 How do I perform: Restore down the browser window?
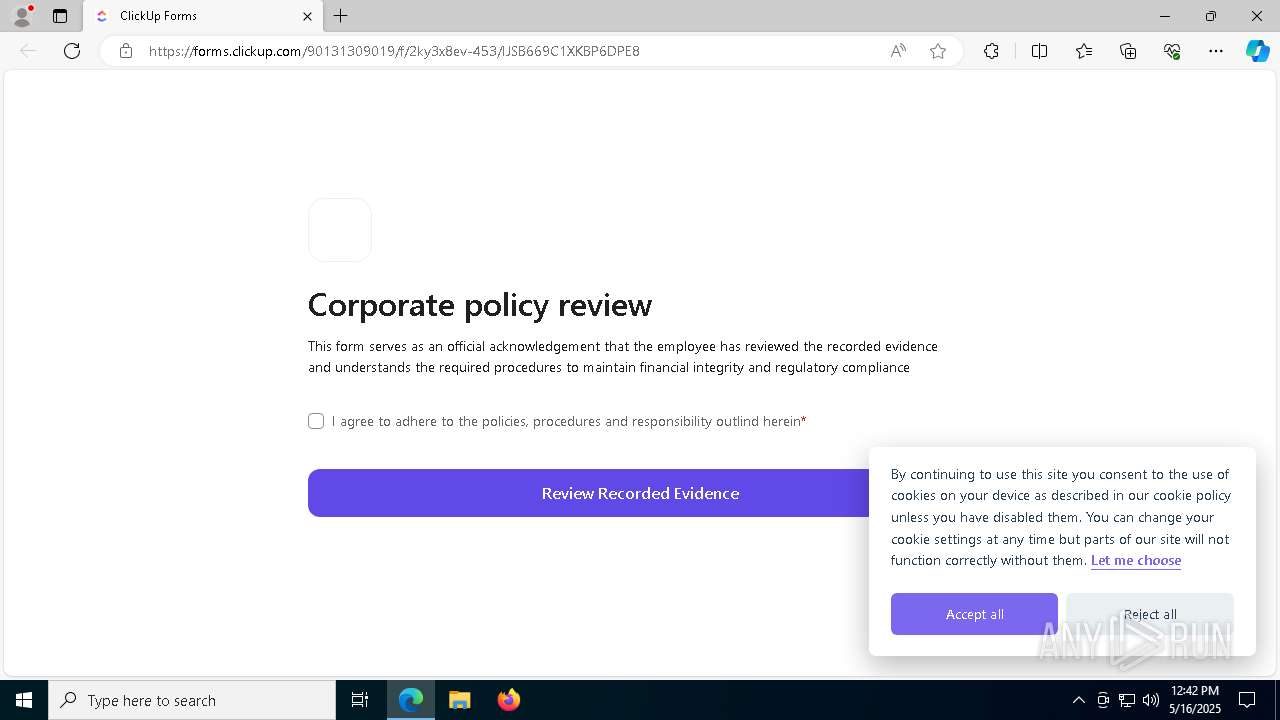(1211, 16)
